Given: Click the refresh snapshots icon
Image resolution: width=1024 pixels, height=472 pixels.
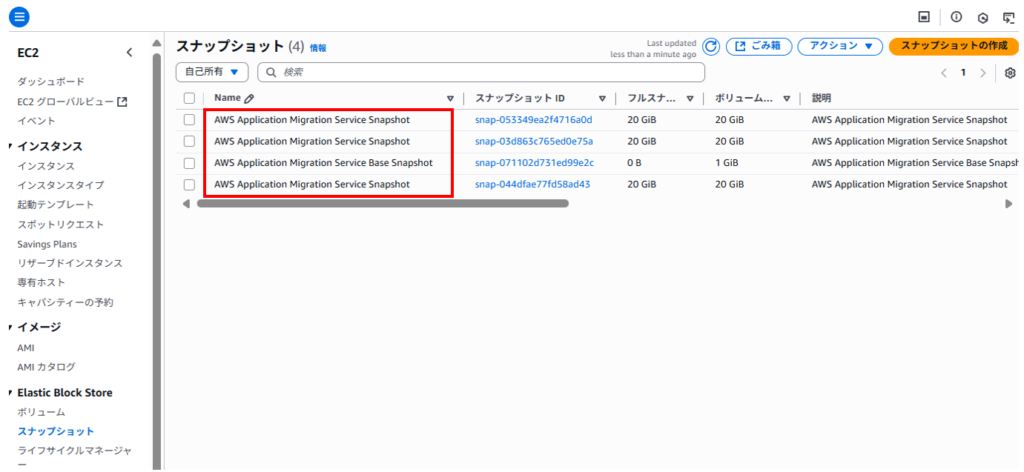Looking at the screenshot, I should tap(711, 46).
